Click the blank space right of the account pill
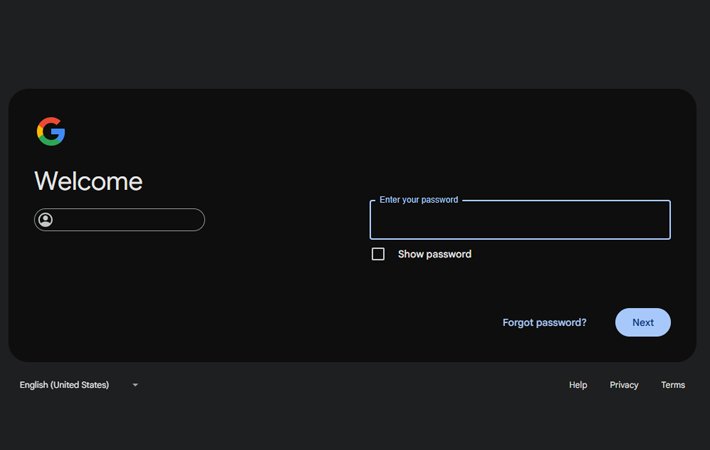 pyautogui.click(x=280, y=220)
